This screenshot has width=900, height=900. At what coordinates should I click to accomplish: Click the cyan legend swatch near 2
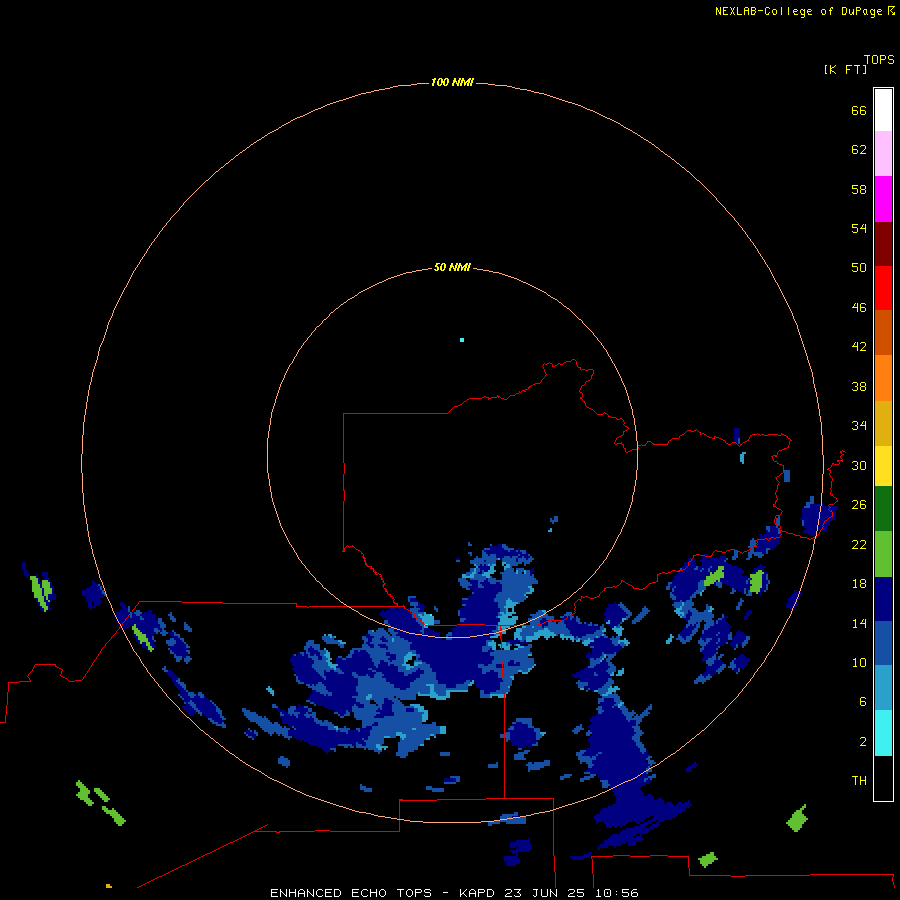pyautogui.click(x=883, y=733)
